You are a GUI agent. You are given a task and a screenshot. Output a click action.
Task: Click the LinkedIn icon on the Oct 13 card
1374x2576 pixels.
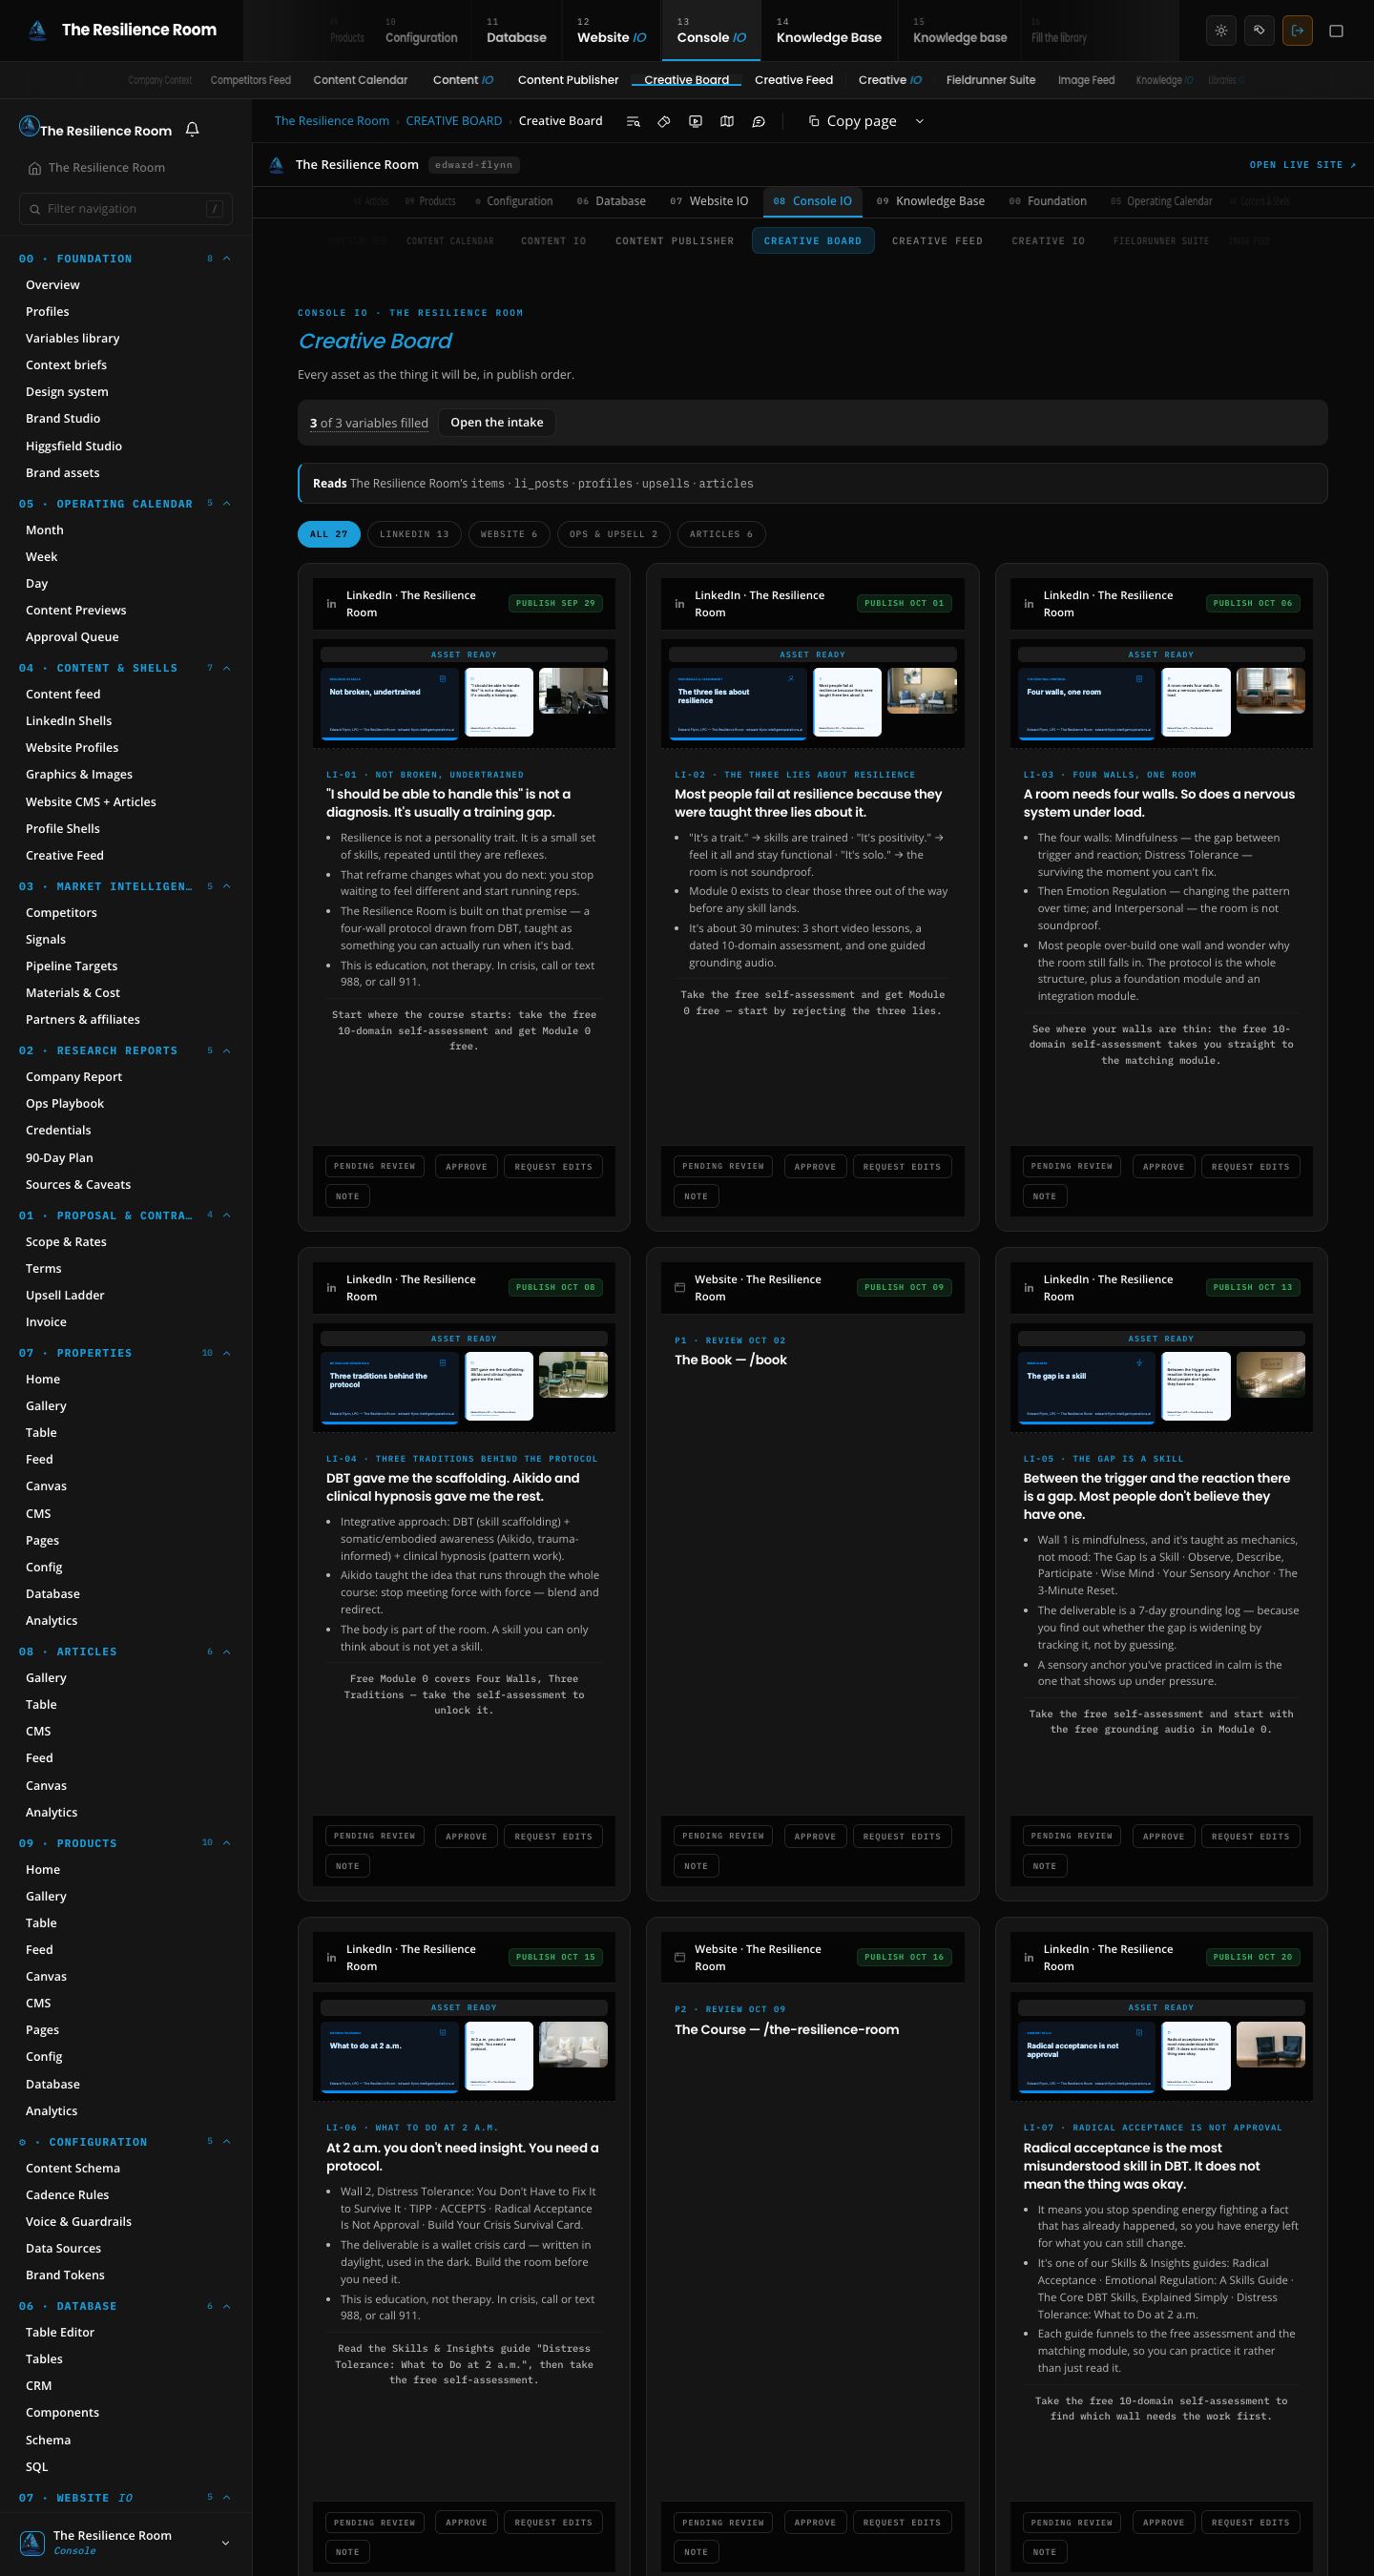[x=1028, y=1288]
